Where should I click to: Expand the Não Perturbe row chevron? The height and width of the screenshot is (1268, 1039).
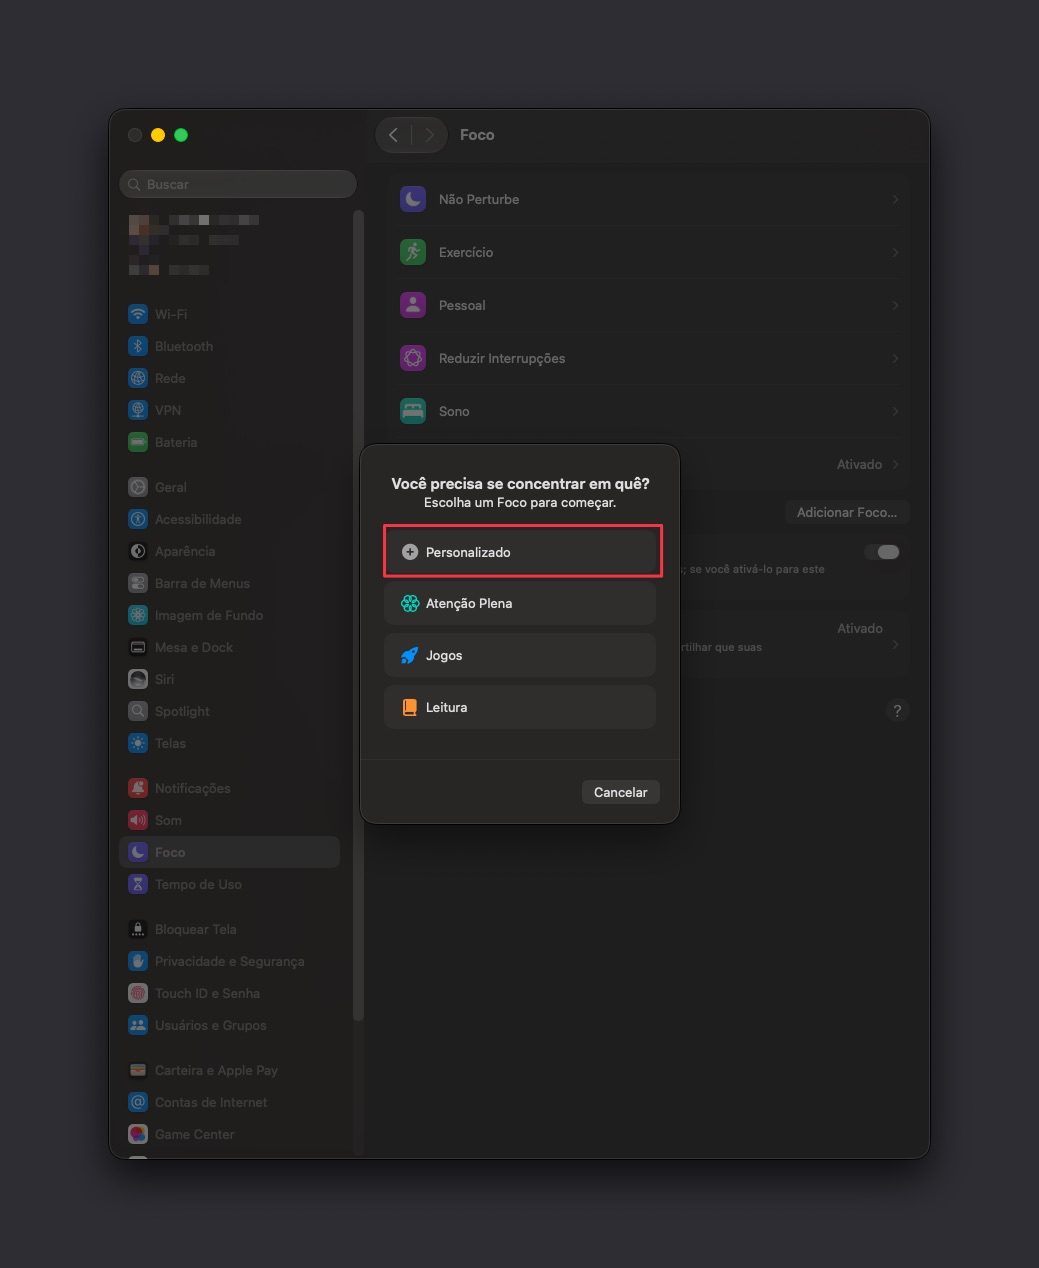[895, 199]
